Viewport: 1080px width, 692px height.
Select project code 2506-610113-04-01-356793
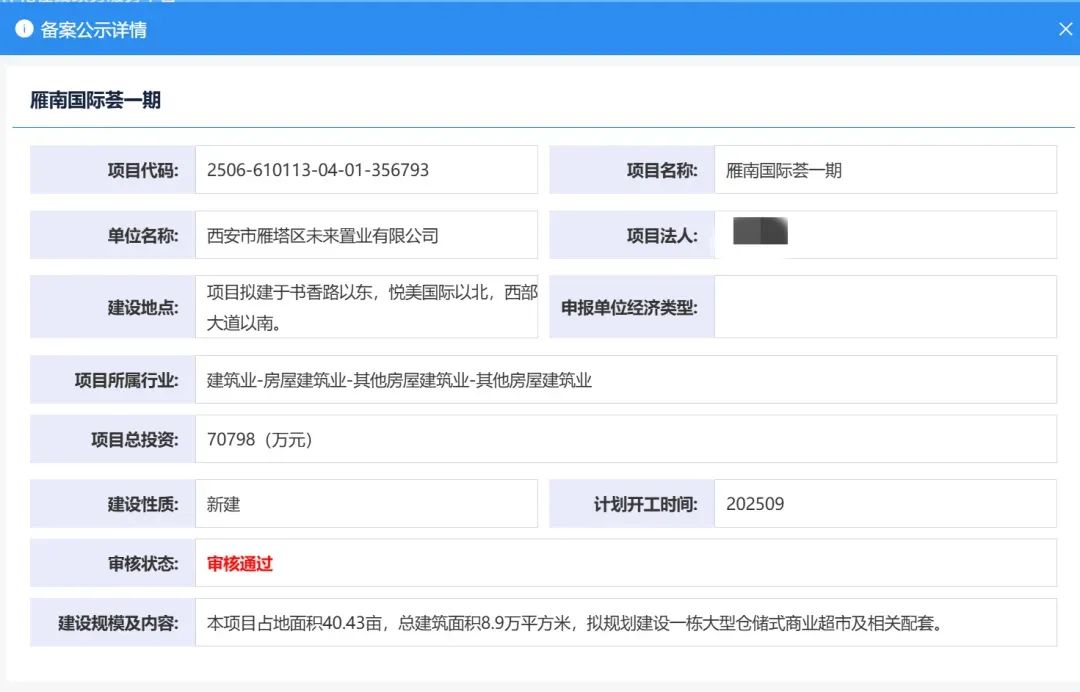[x=318, y=170]
